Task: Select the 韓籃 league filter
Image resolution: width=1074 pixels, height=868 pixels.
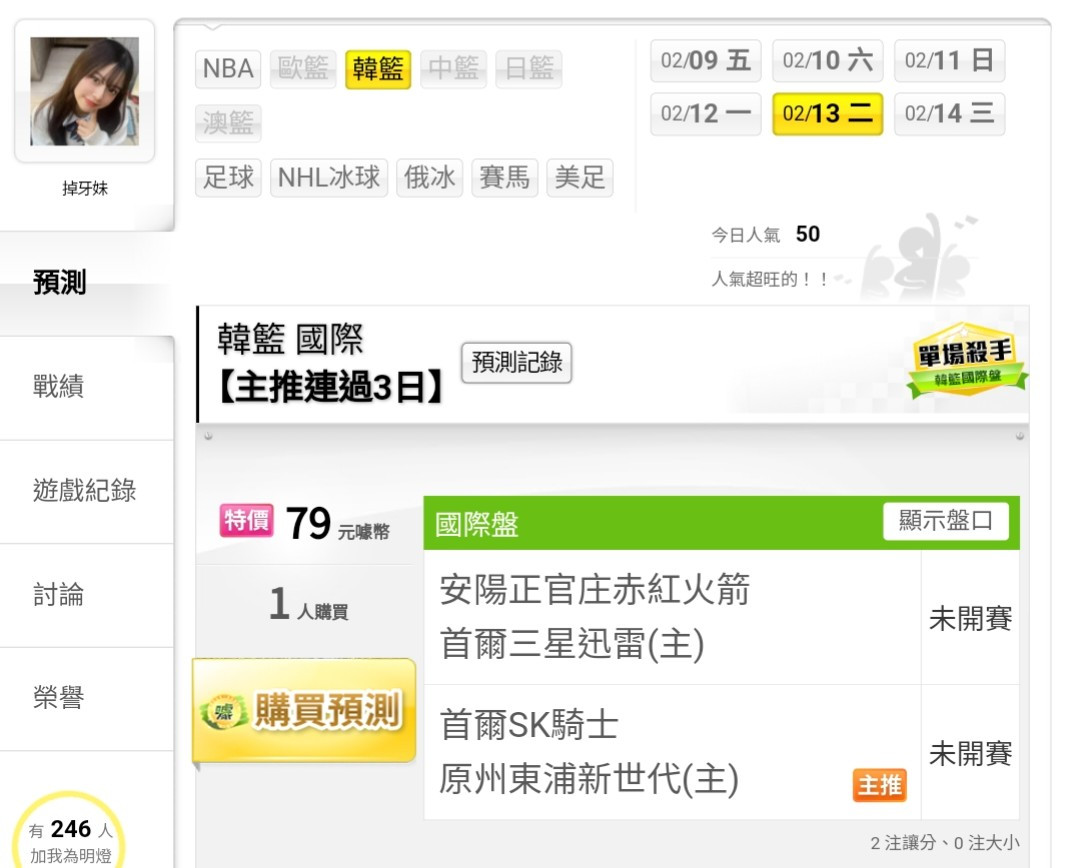Action: (x=378, y=69)
